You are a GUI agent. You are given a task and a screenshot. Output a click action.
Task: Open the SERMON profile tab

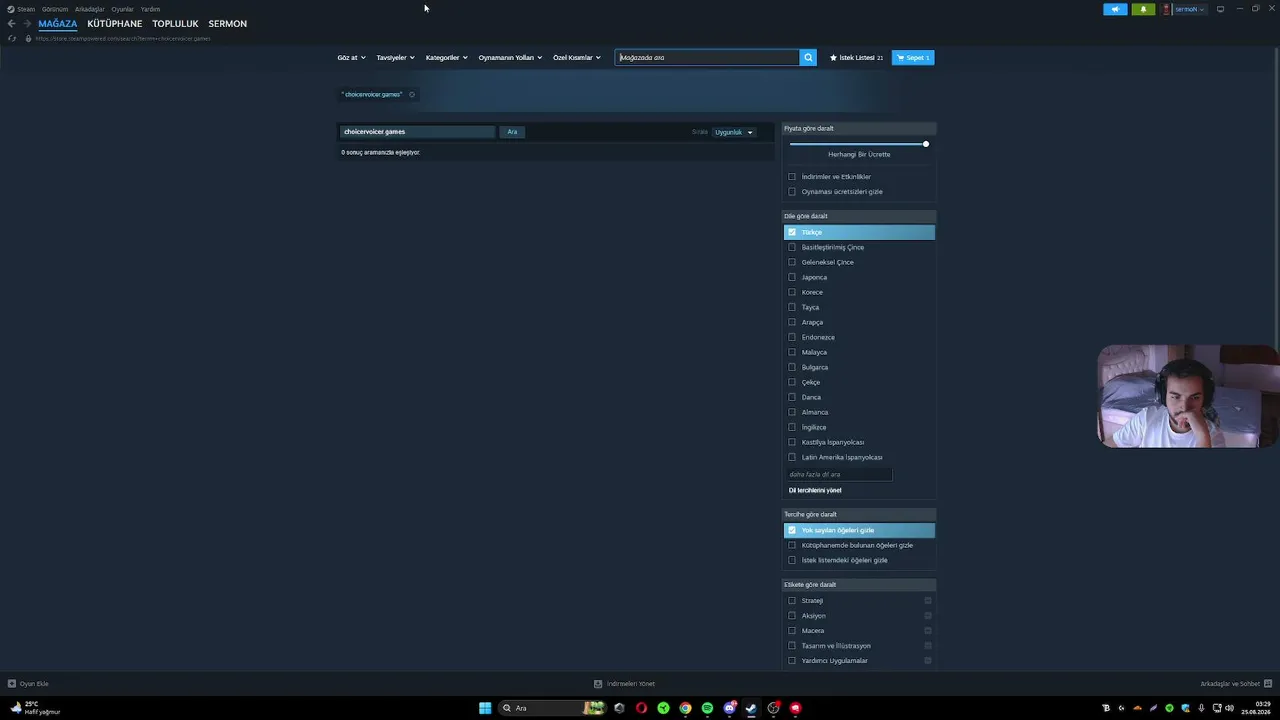pyautogui.click(x=228, y=24)
